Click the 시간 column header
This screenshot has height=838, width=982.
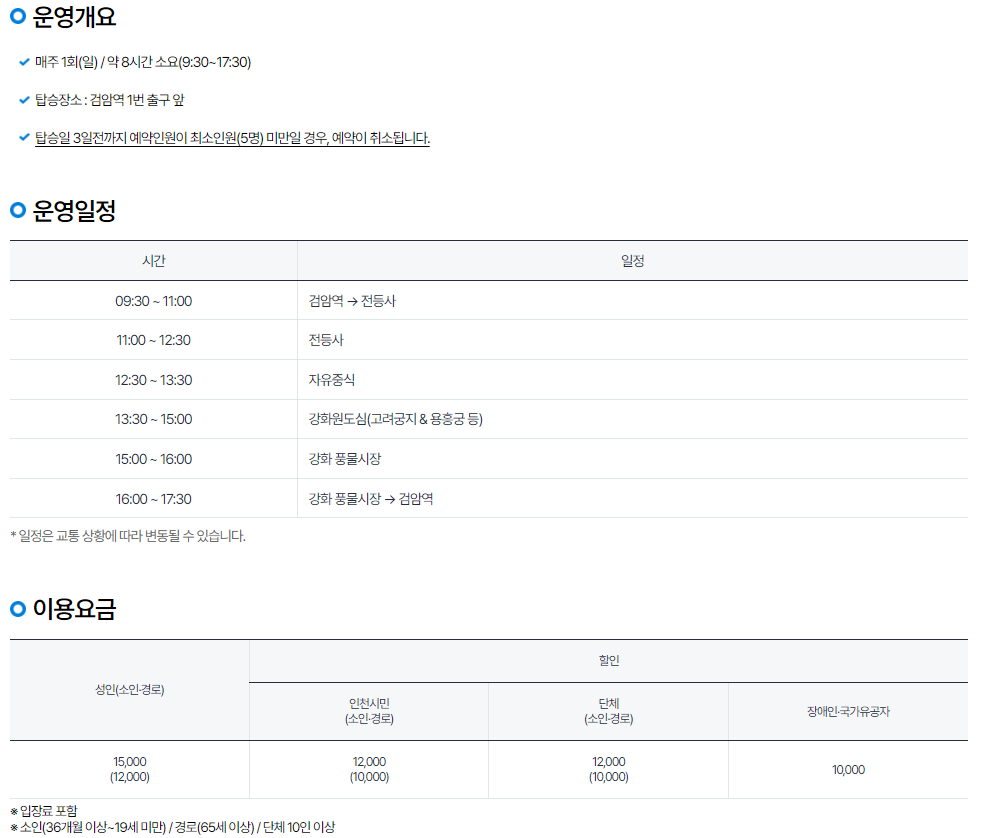tap(153, 261)
